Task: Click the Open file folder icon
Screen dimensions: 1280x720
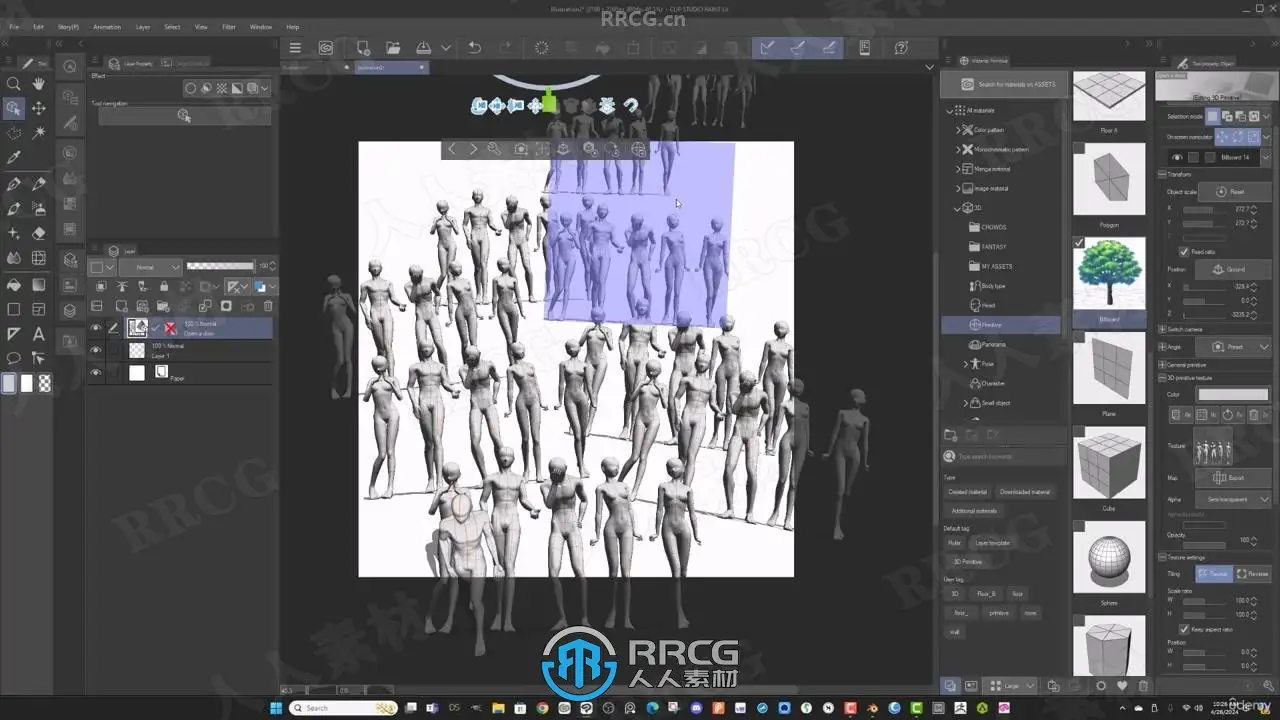Action: coord(393,48)
